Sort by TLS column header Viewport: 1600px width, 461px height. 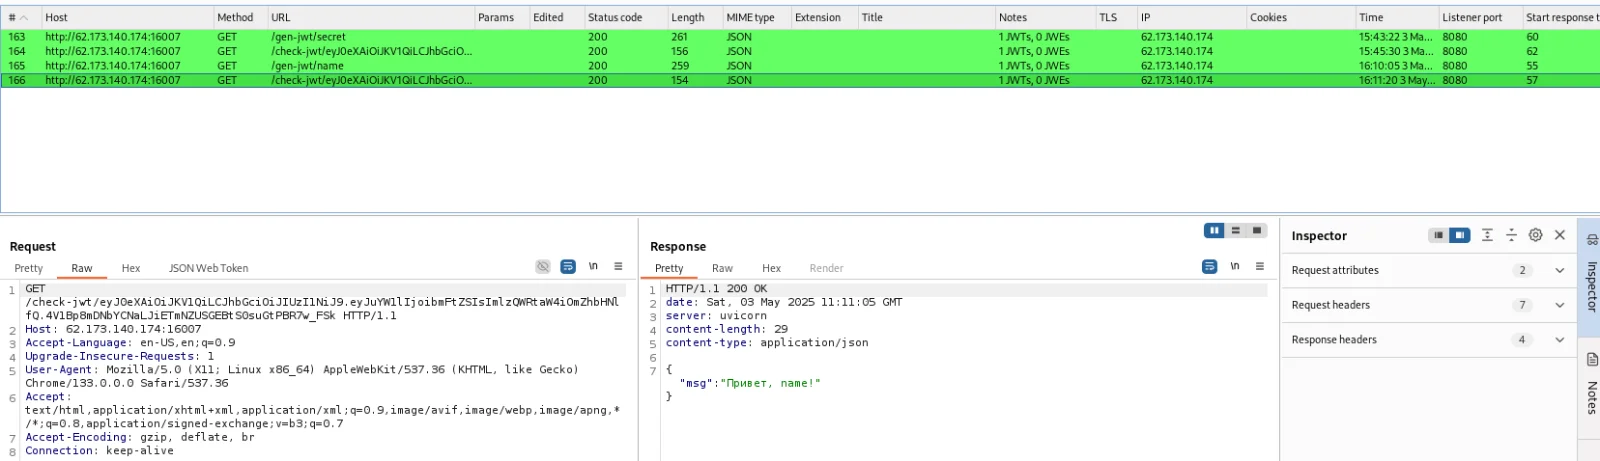[1115, 17]
